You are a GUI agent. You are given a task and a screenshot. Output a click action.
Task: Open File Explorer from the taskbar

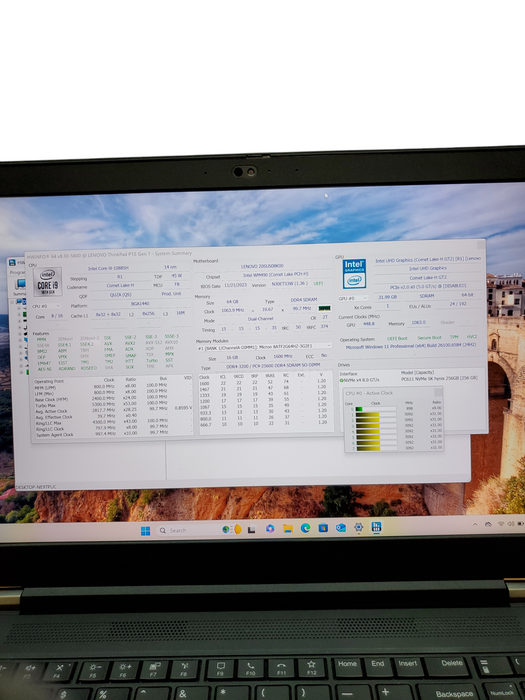pyautogui.click(x=288, y=529)
